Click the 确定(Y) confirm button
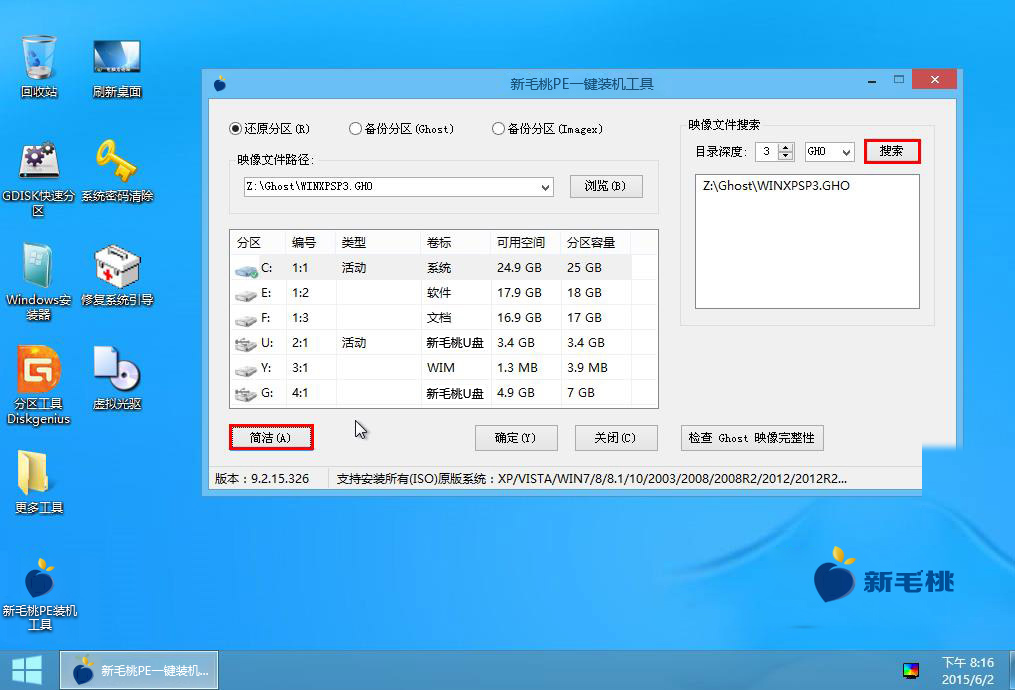The image size is (1015, 690). pos(516,438)
